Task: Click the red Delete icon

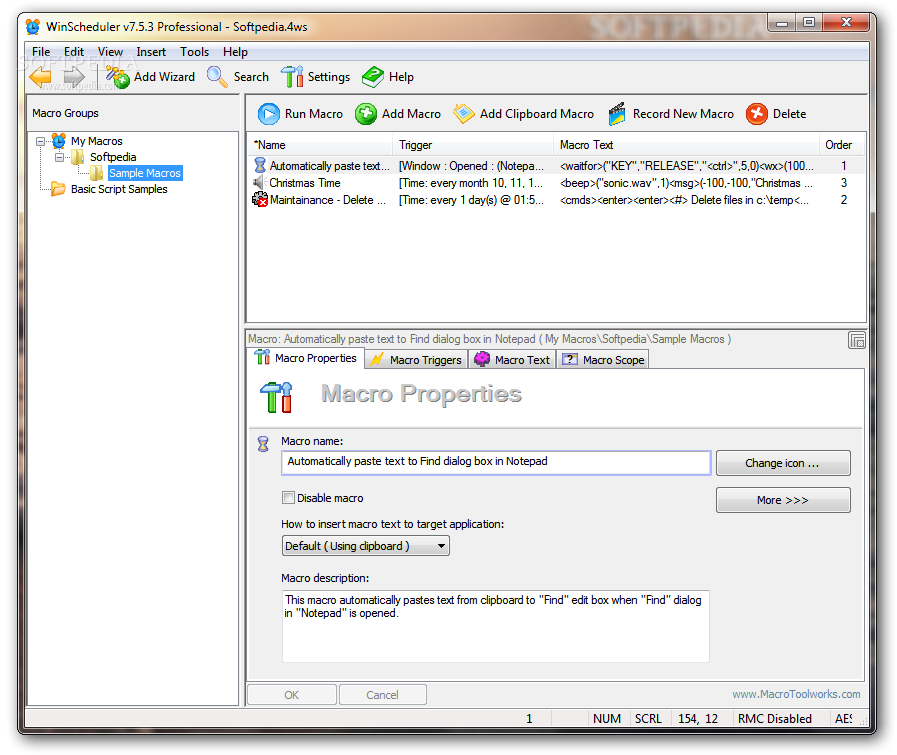Action: tap(756, 114)
